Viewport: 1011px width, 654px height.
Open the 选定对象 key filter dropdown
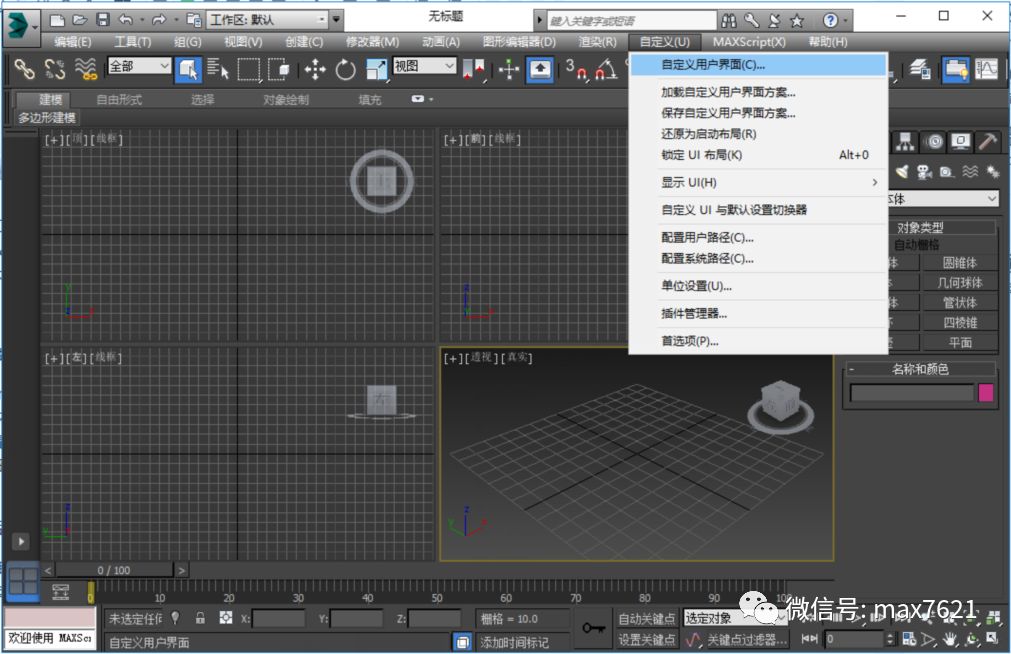coord(735,618)
